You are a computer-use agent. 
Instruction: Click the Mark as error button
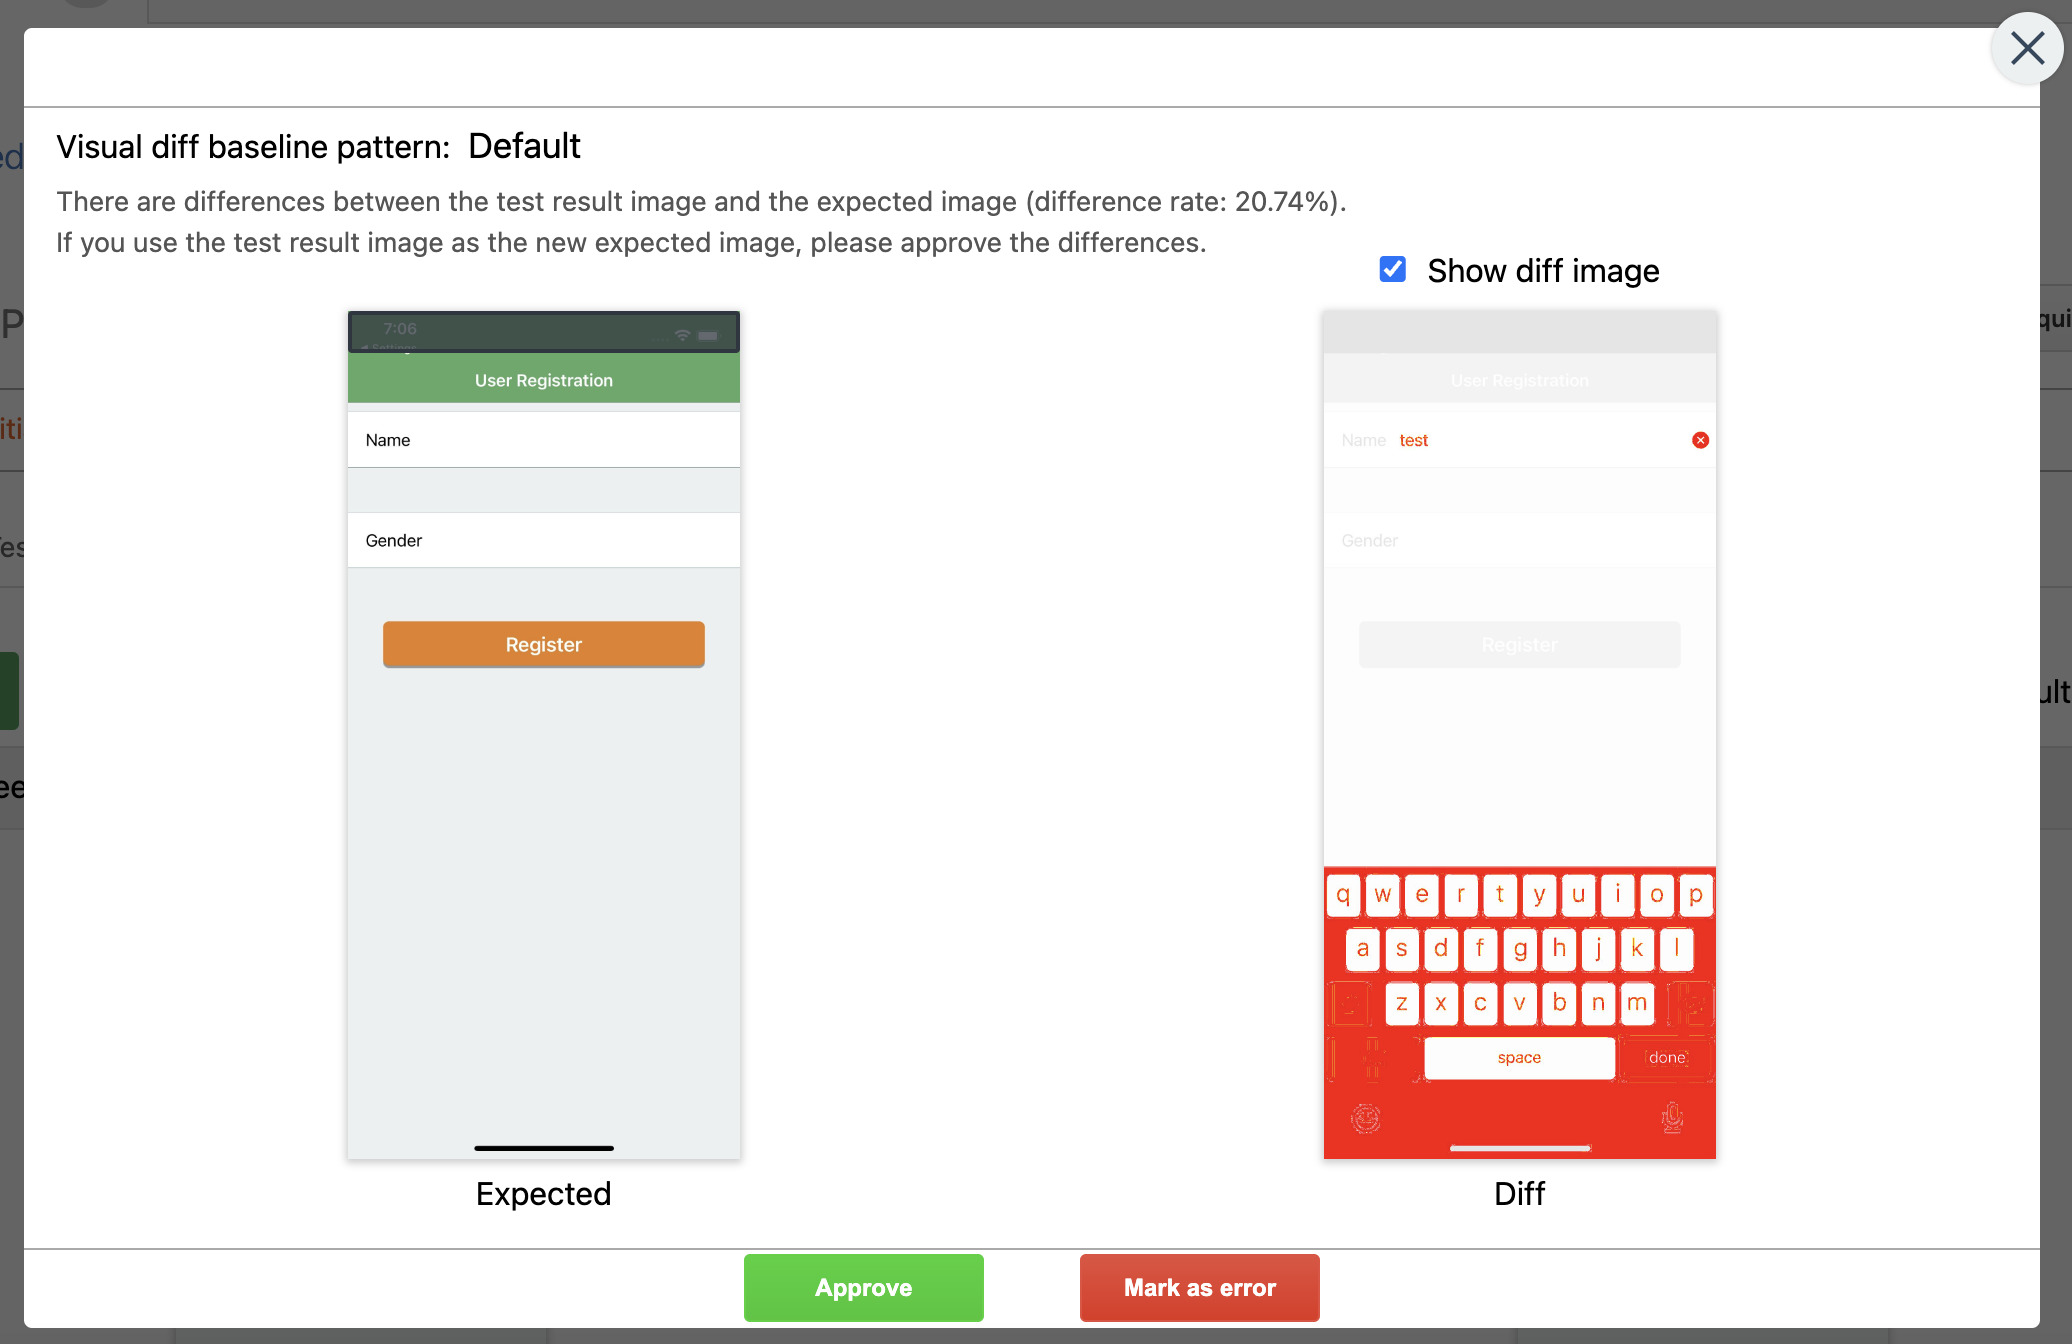[x=1199, y=1287]
